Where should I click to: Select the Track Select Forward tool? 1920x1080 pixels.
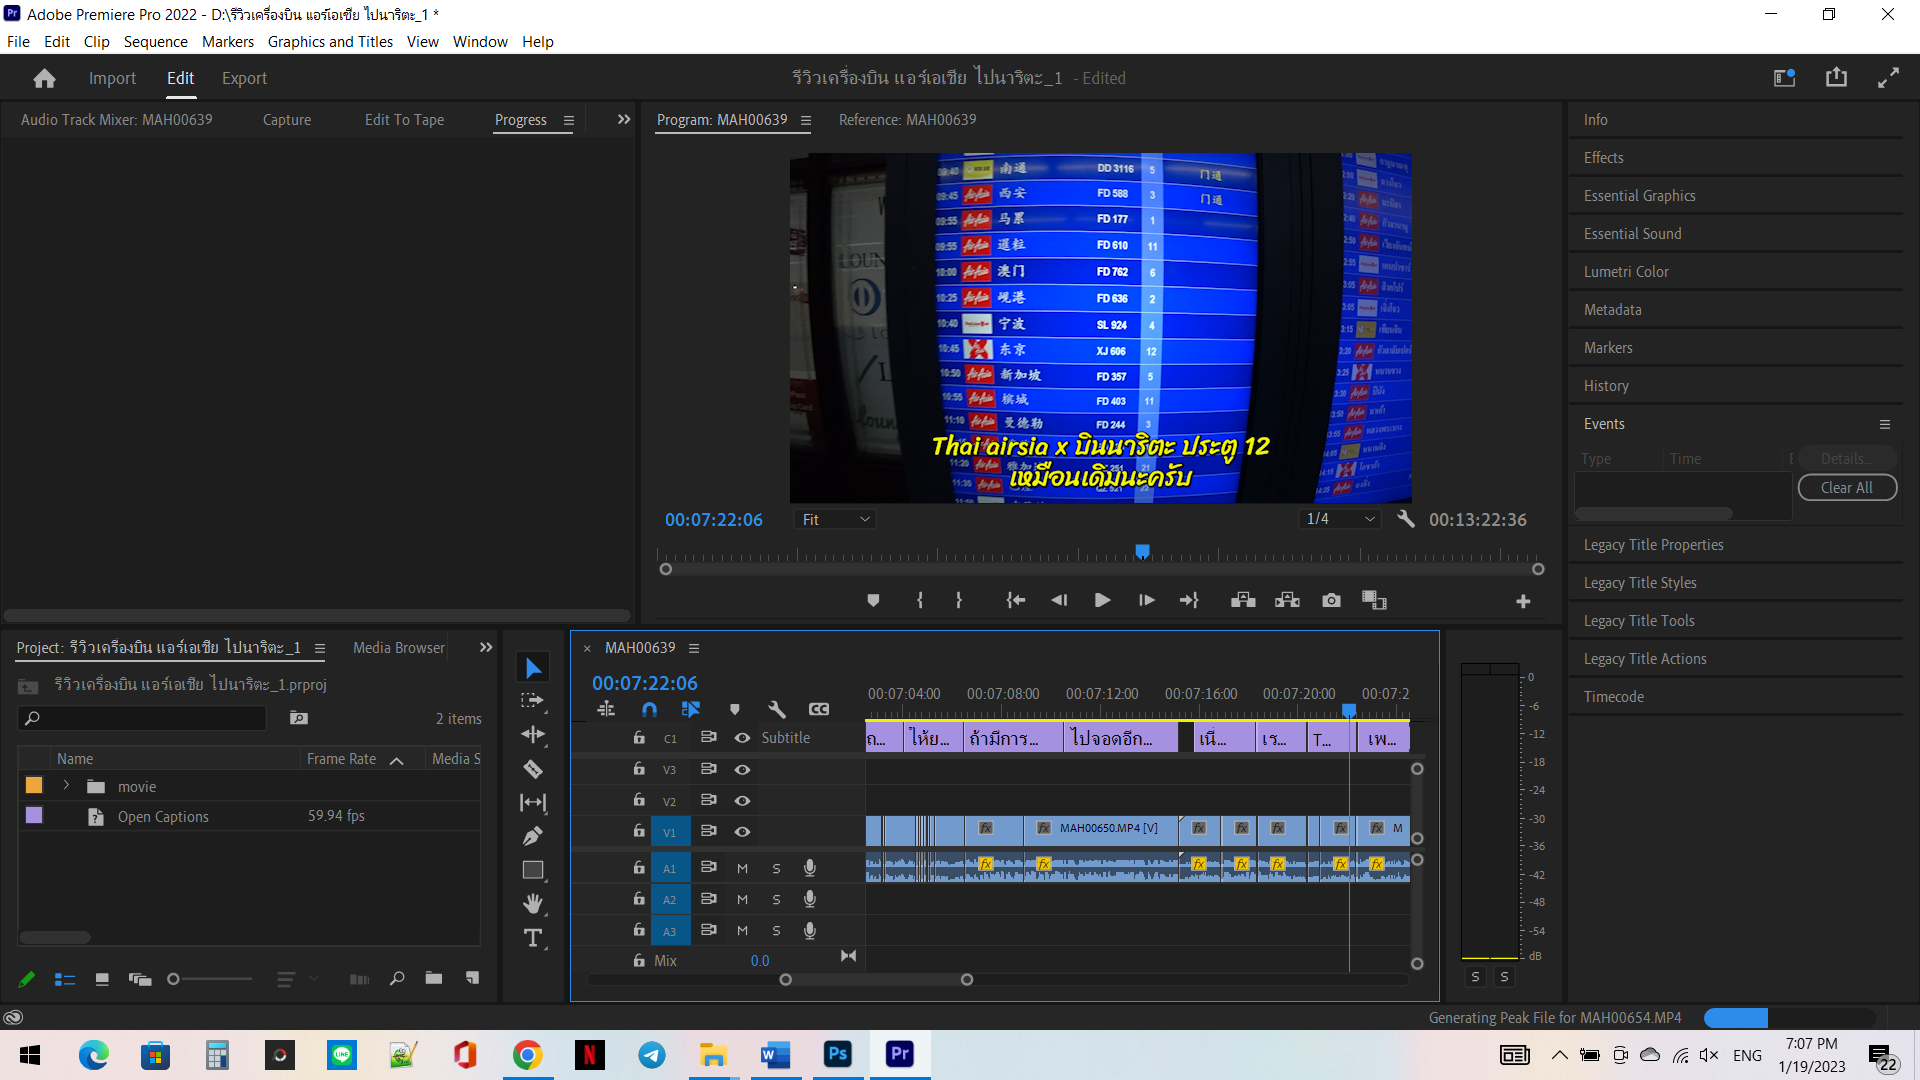(x=533, y=701)
